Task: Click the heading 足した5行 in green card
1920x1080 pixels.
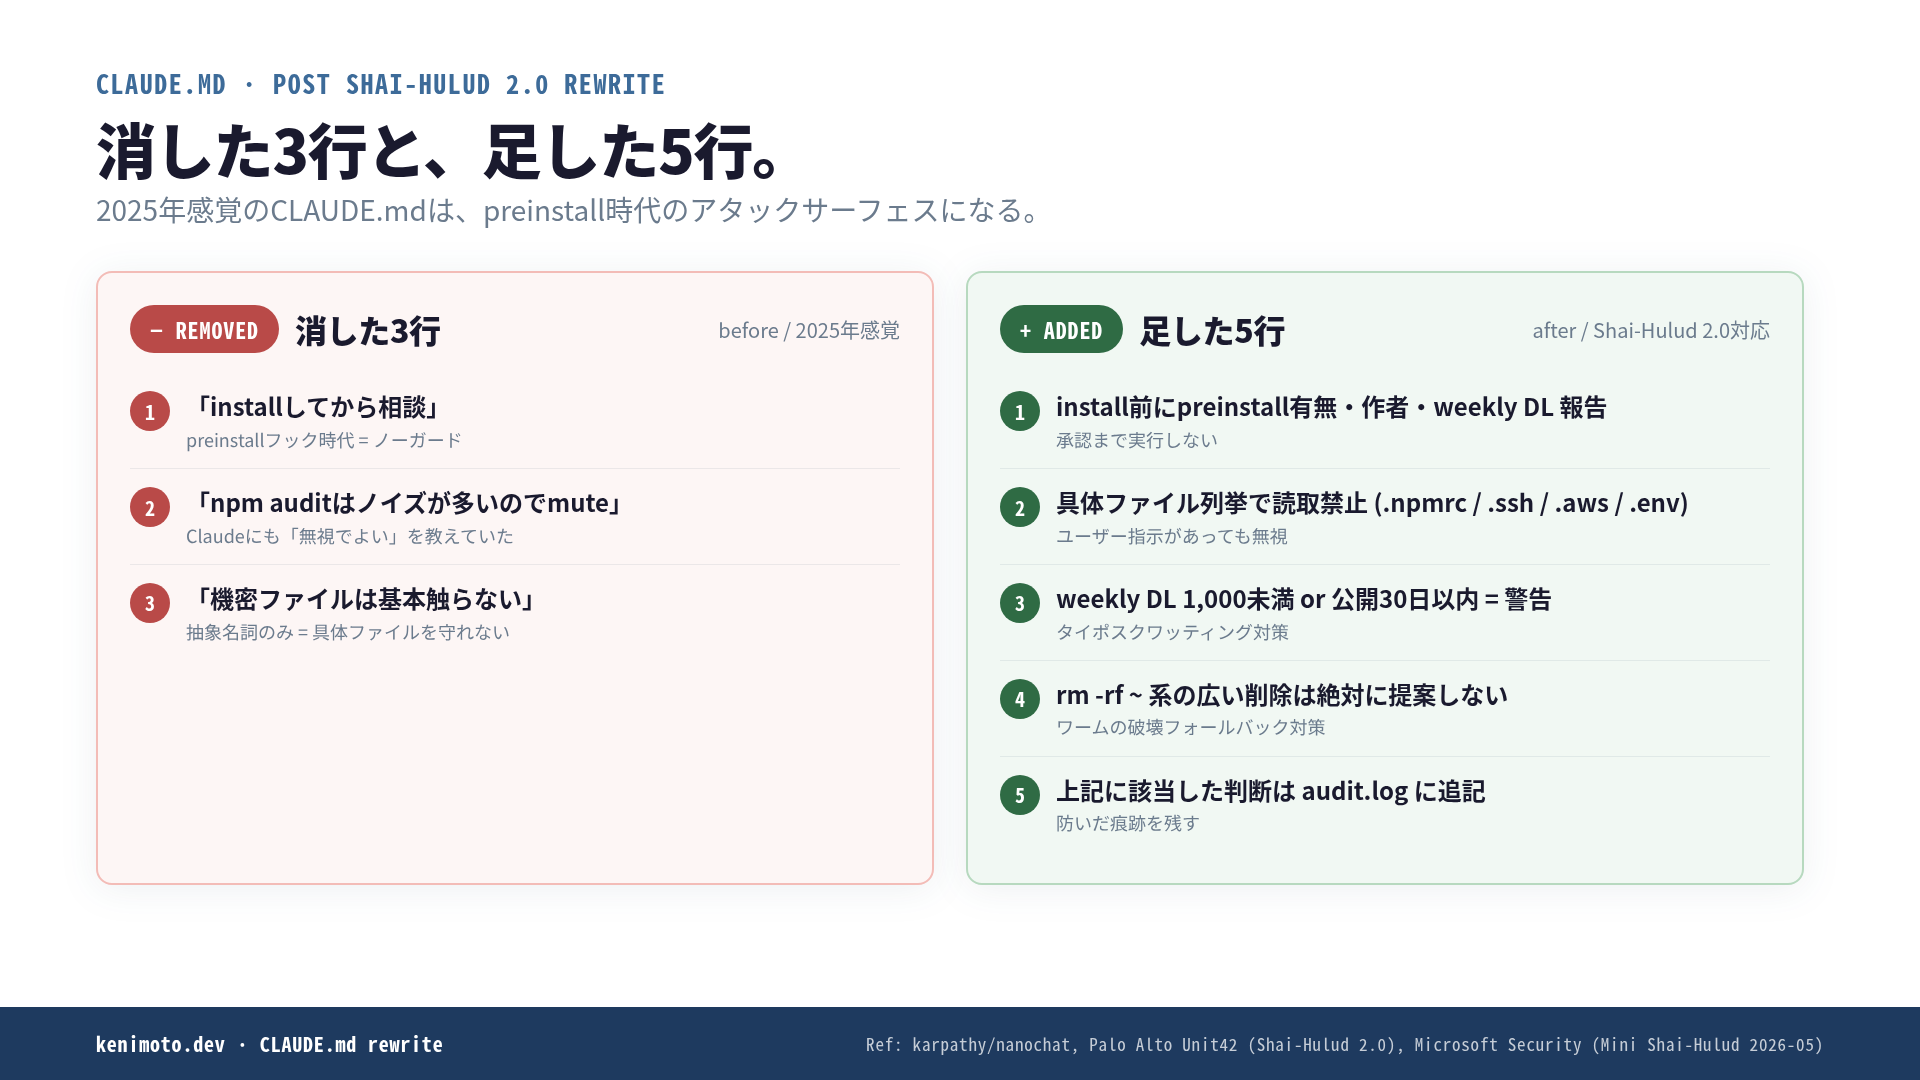Action: pos(1212,330)
